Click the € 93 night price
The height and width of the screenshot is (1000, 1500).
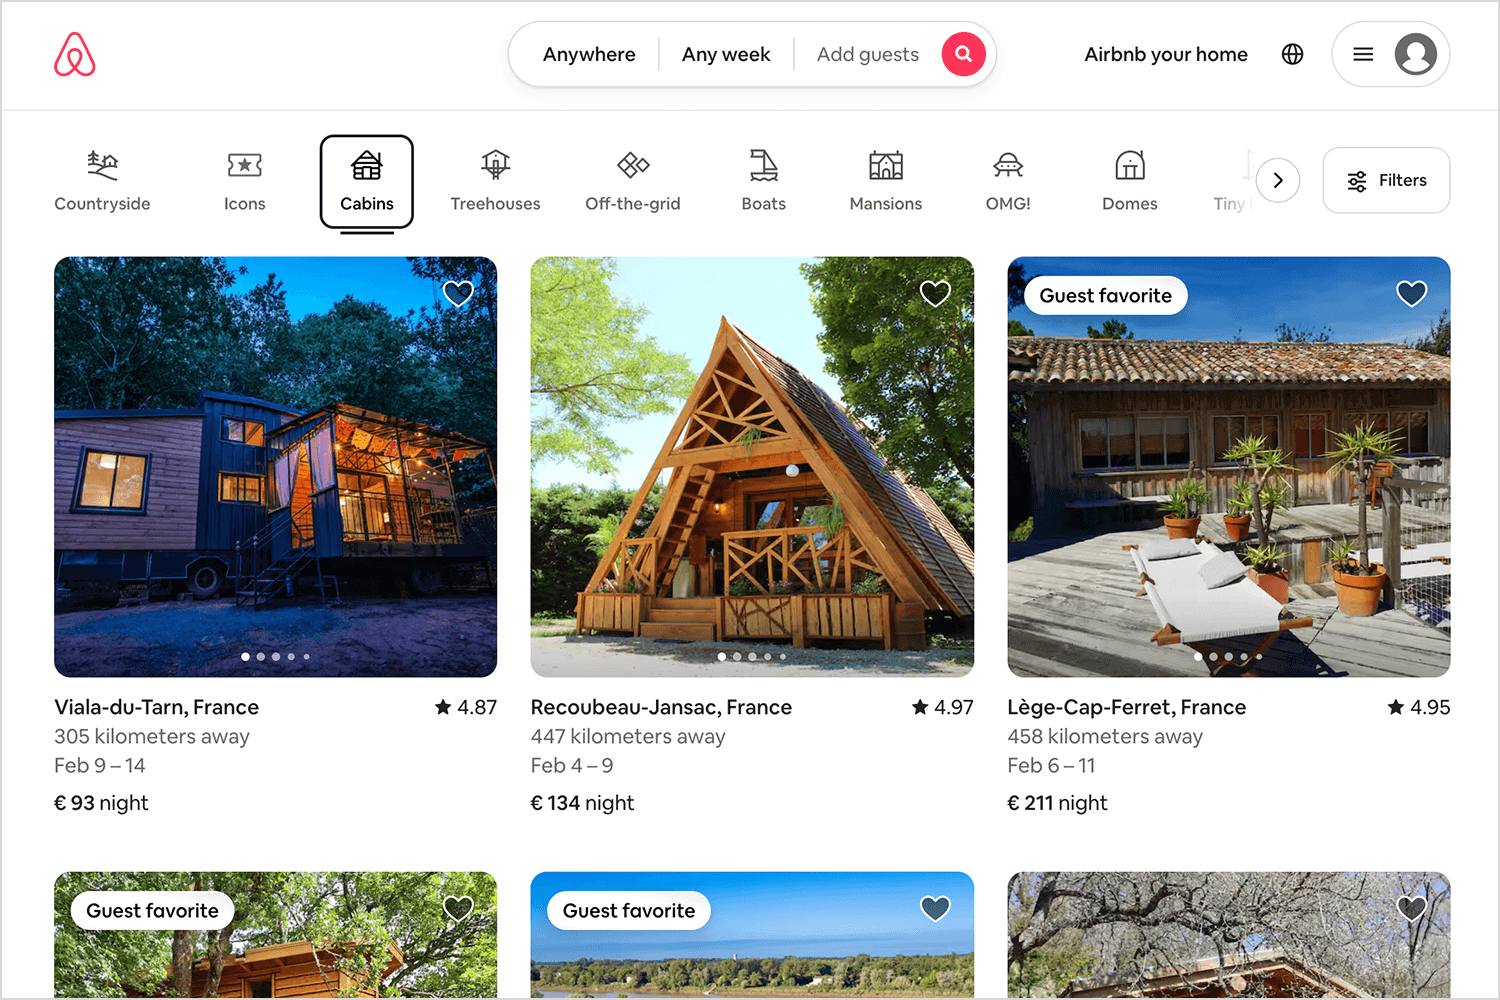click(x=101, y=803)
